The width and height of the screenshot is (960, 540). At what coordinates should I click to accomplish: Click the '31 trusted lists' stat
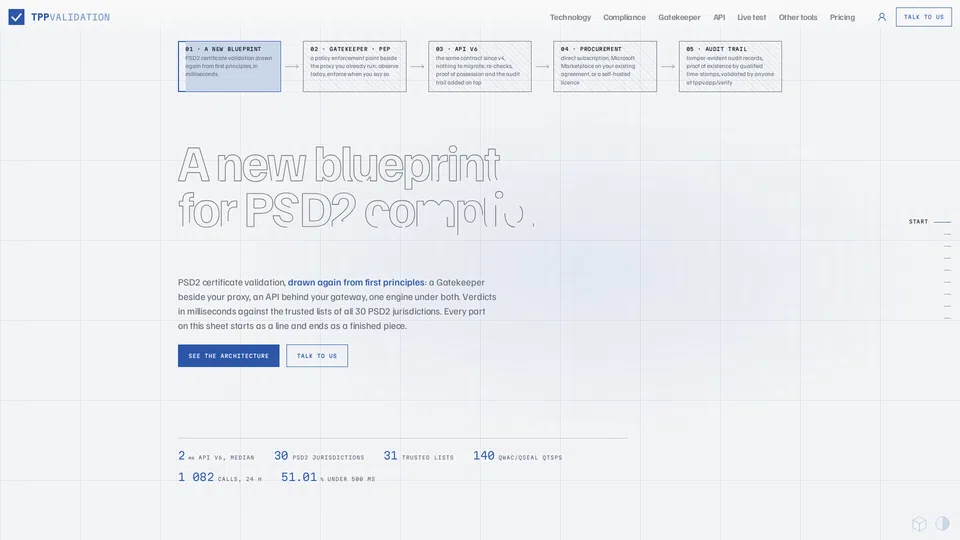click(419, 456)
